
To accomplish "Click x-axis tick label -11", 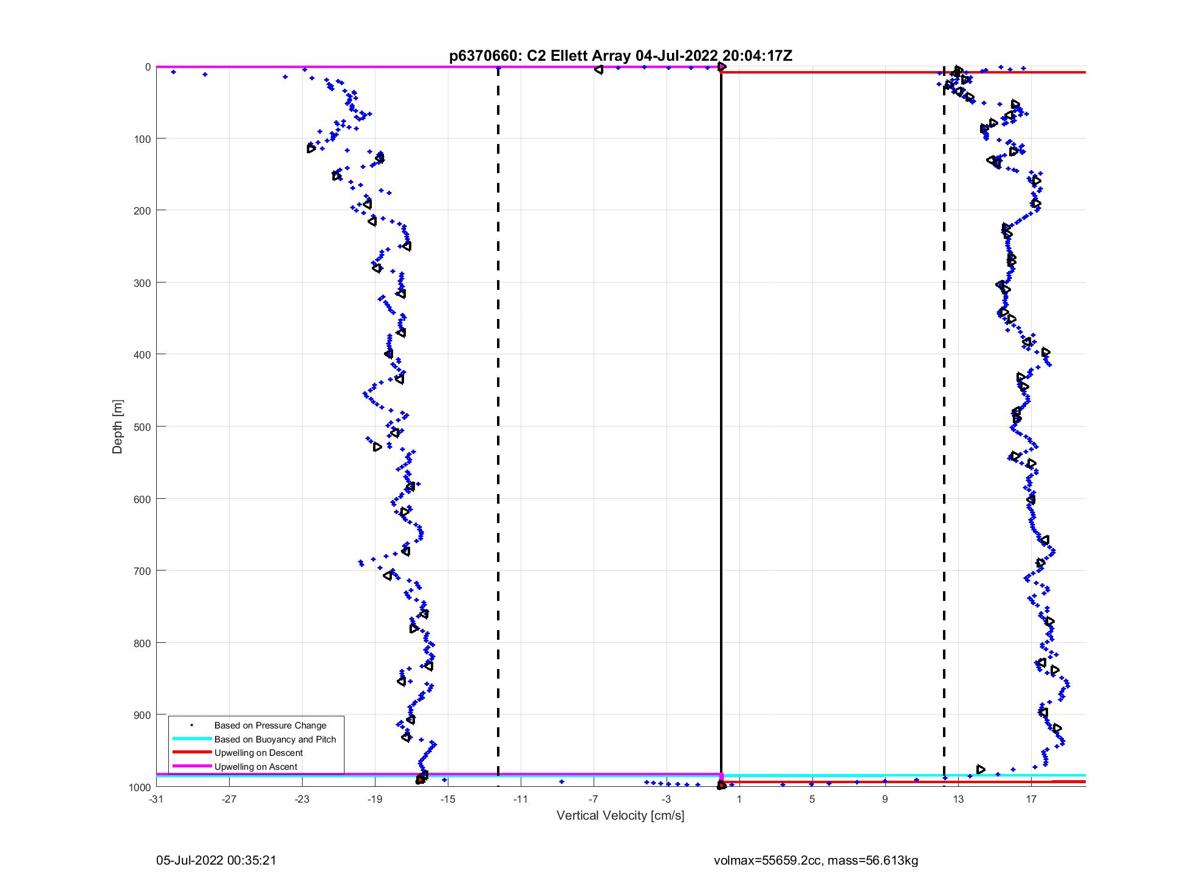I will [x=520, y=799].
